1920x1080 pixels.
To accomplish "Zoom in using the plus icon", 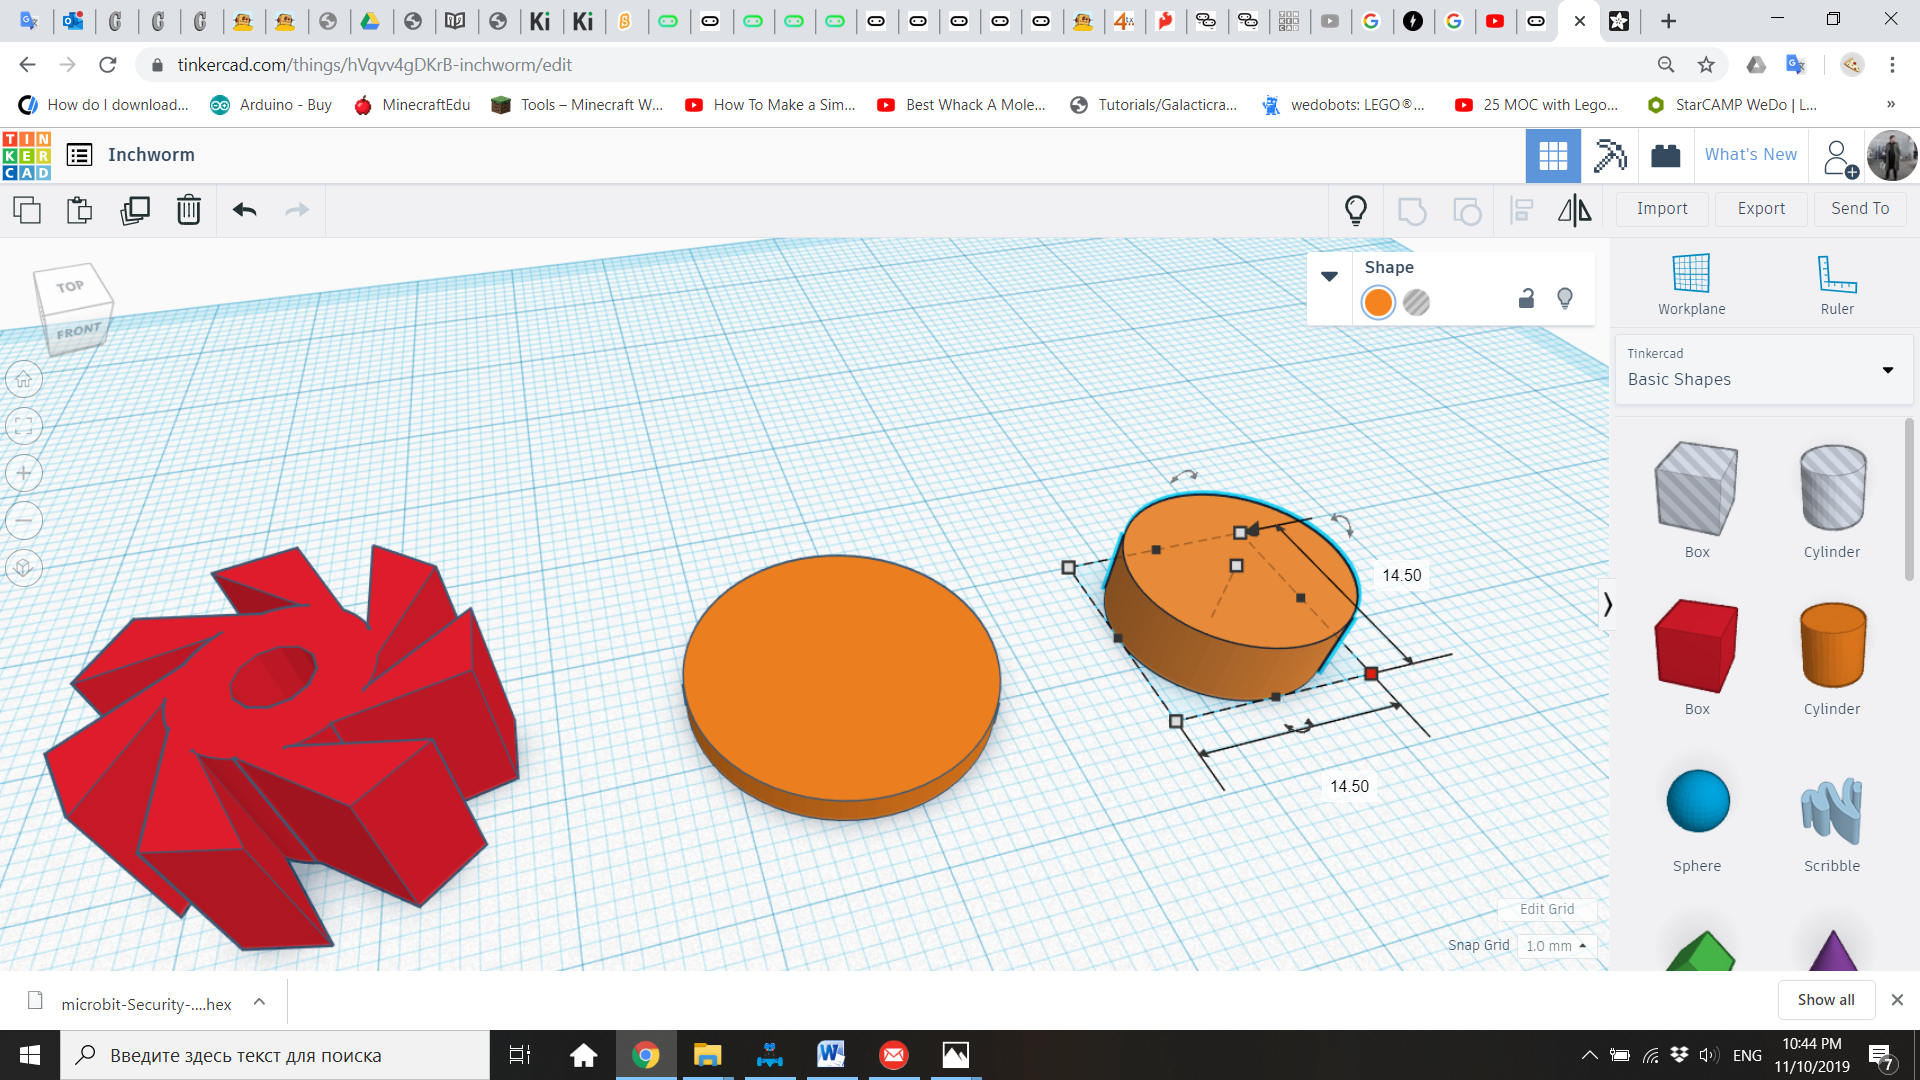I will coord(24,473).
